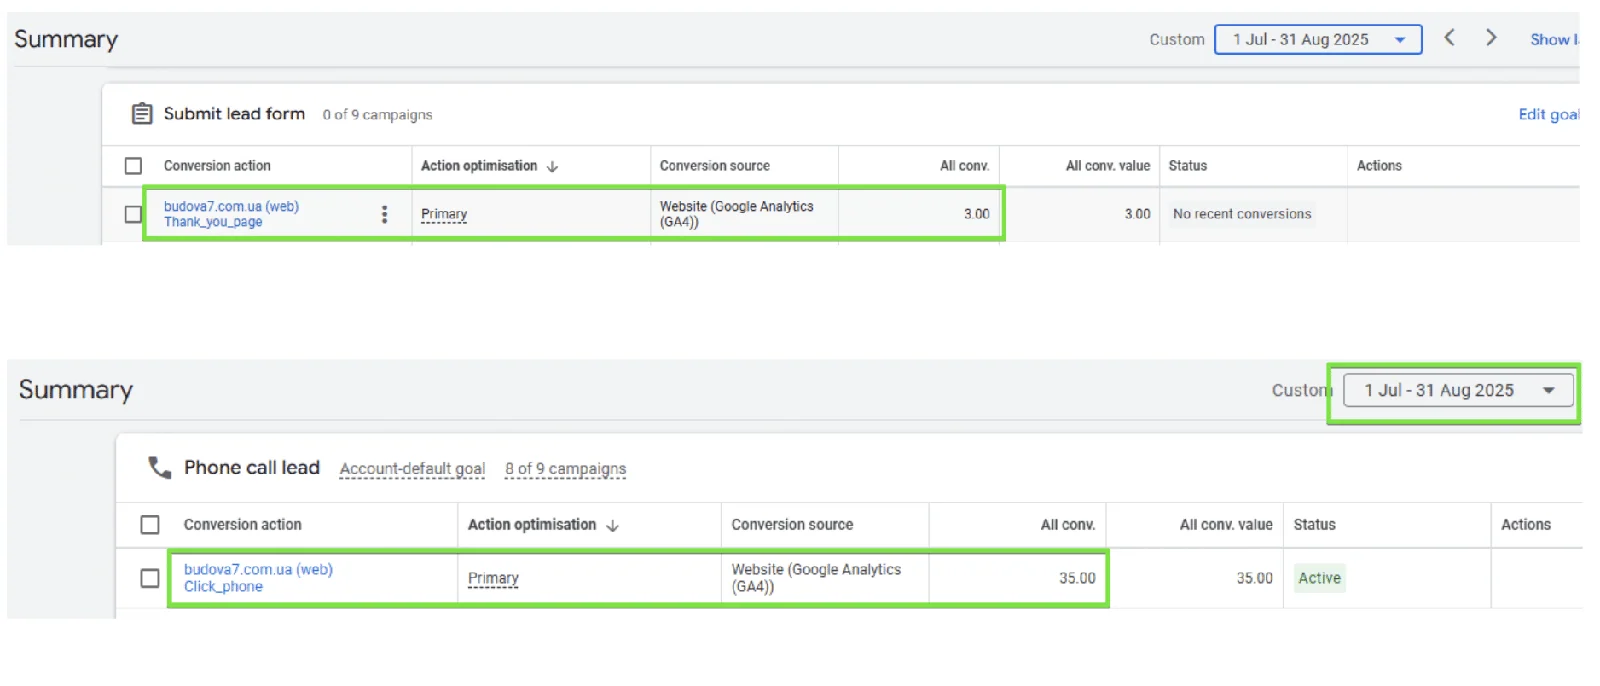Open the budova7.com.ua Click_phone conversion action

(x=258, y=578)
